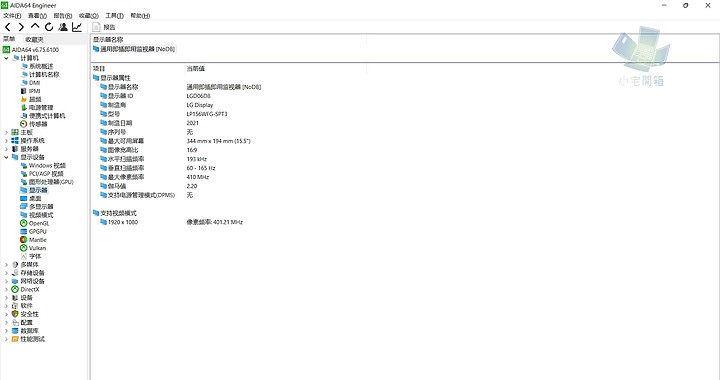This screenshot has width=720, height=380.
Task: Click the 报告 report toolbar button
Action: click(104, 27)
